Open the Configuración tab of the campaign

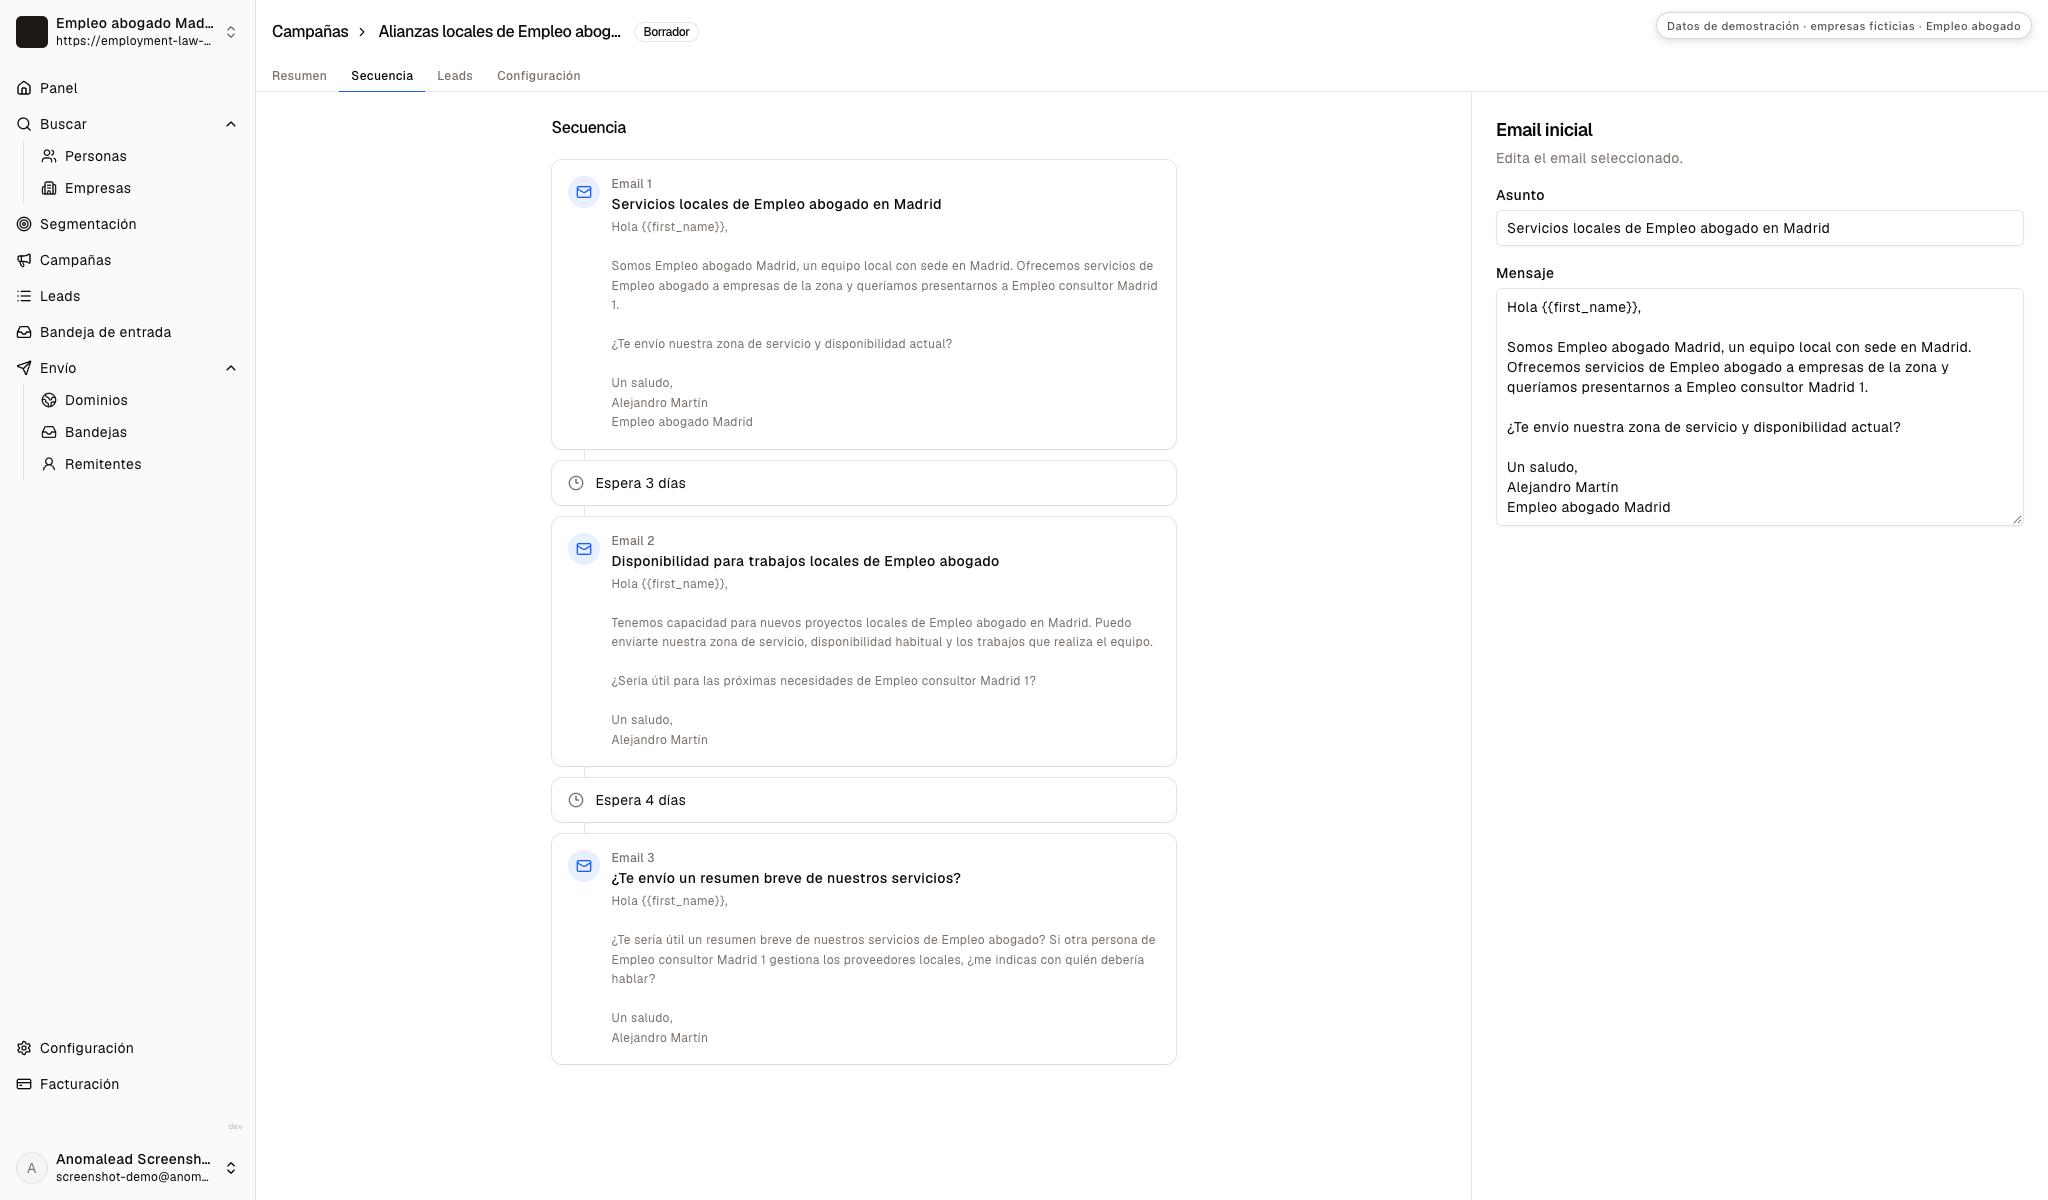tap(539, 76)
